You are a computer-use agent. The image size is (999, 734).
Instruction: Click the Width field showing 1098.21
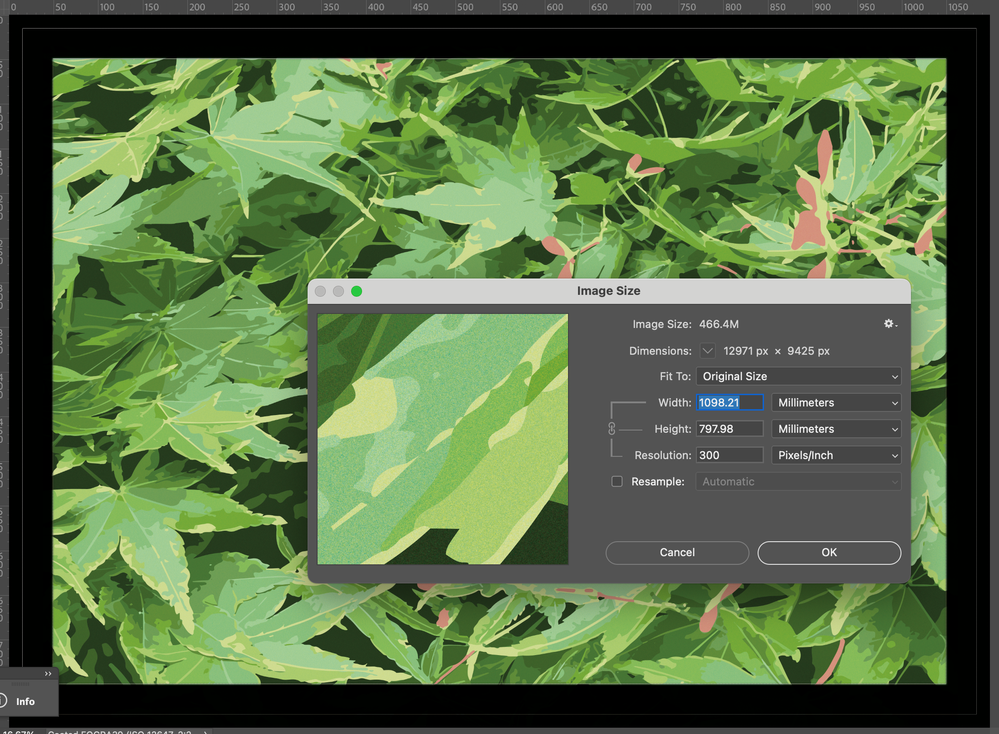[x=729, y=403]
